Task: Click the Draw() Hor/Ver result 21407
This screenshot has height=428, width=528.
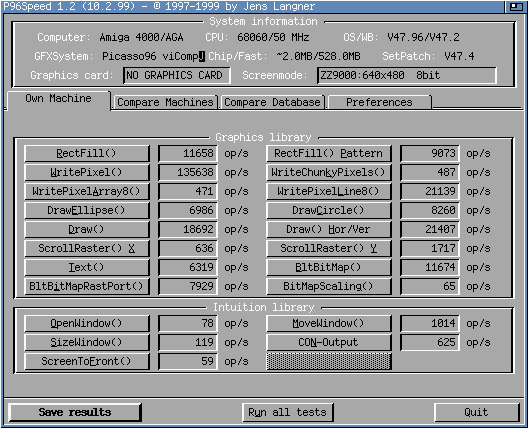Action: tap(430, 229)
